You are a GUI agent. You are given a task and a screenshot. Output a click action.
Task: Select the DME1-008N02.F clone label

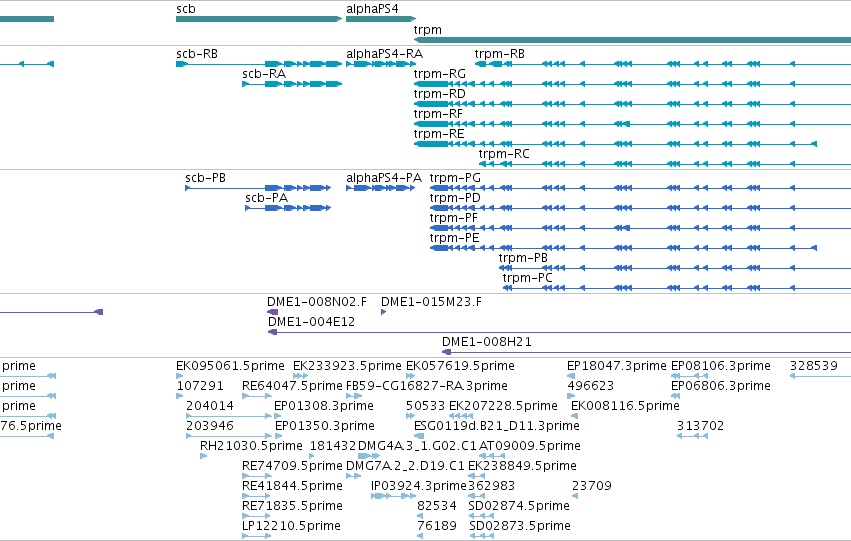317,302
